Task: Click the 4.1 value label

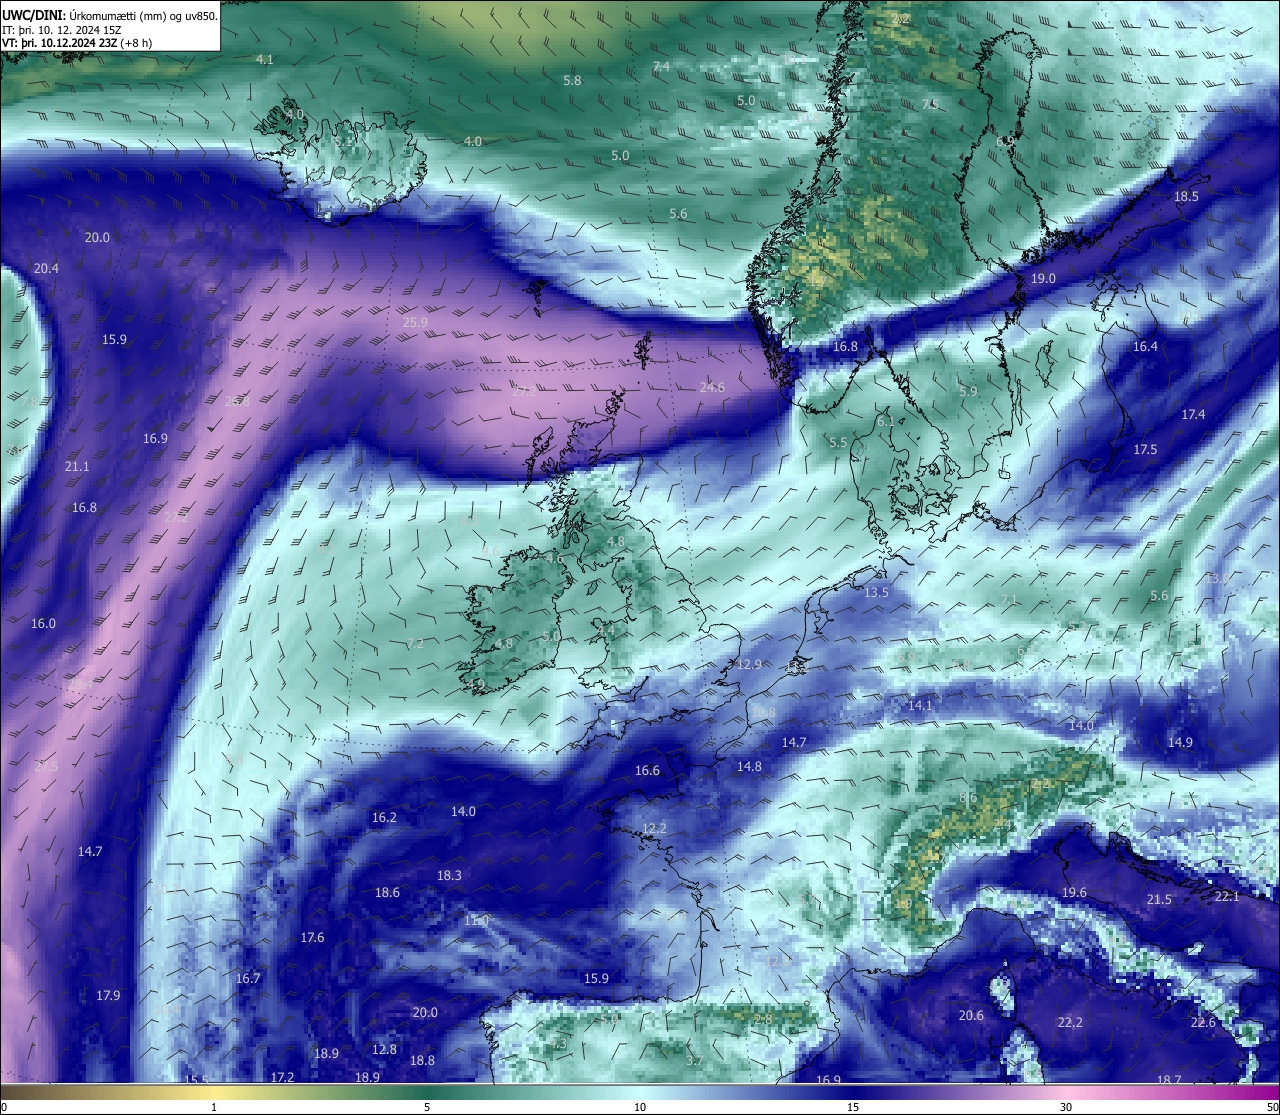Action: pyautogui.click(x=264, y=59)
